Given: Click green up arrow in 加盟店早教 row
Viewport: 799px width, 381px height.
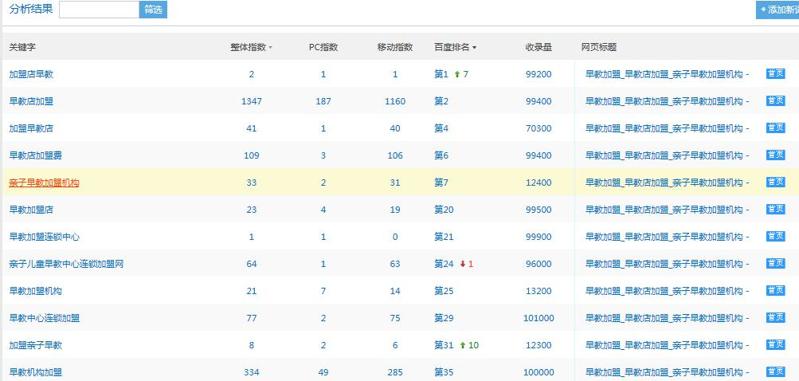Looking at the screenshot, I should pos(457,74).
